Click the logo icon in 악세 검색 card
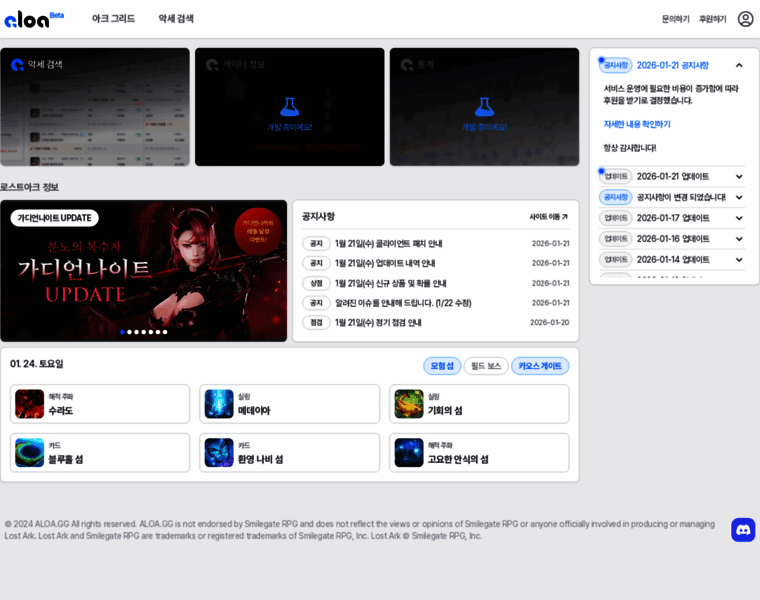This screenshot has height=600, width=760. pyautogui.click(x=17, y=64)
